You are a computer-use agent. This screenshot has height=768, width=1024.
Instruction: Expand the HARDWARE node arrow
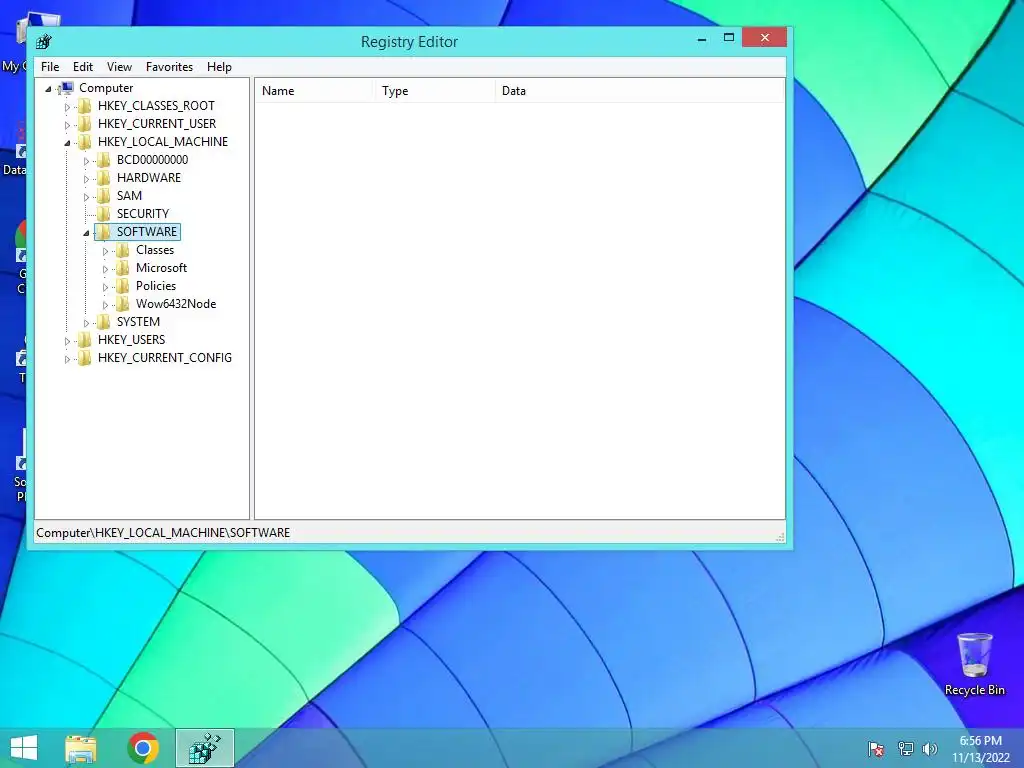pos(86,179)
